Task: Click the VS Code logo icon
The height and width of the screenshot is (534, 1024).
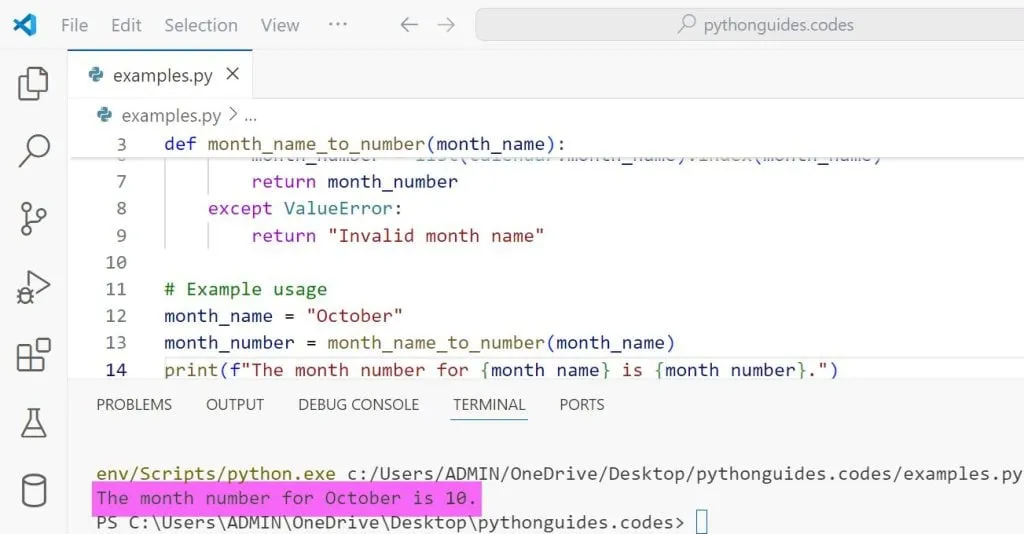Action: 25,25
